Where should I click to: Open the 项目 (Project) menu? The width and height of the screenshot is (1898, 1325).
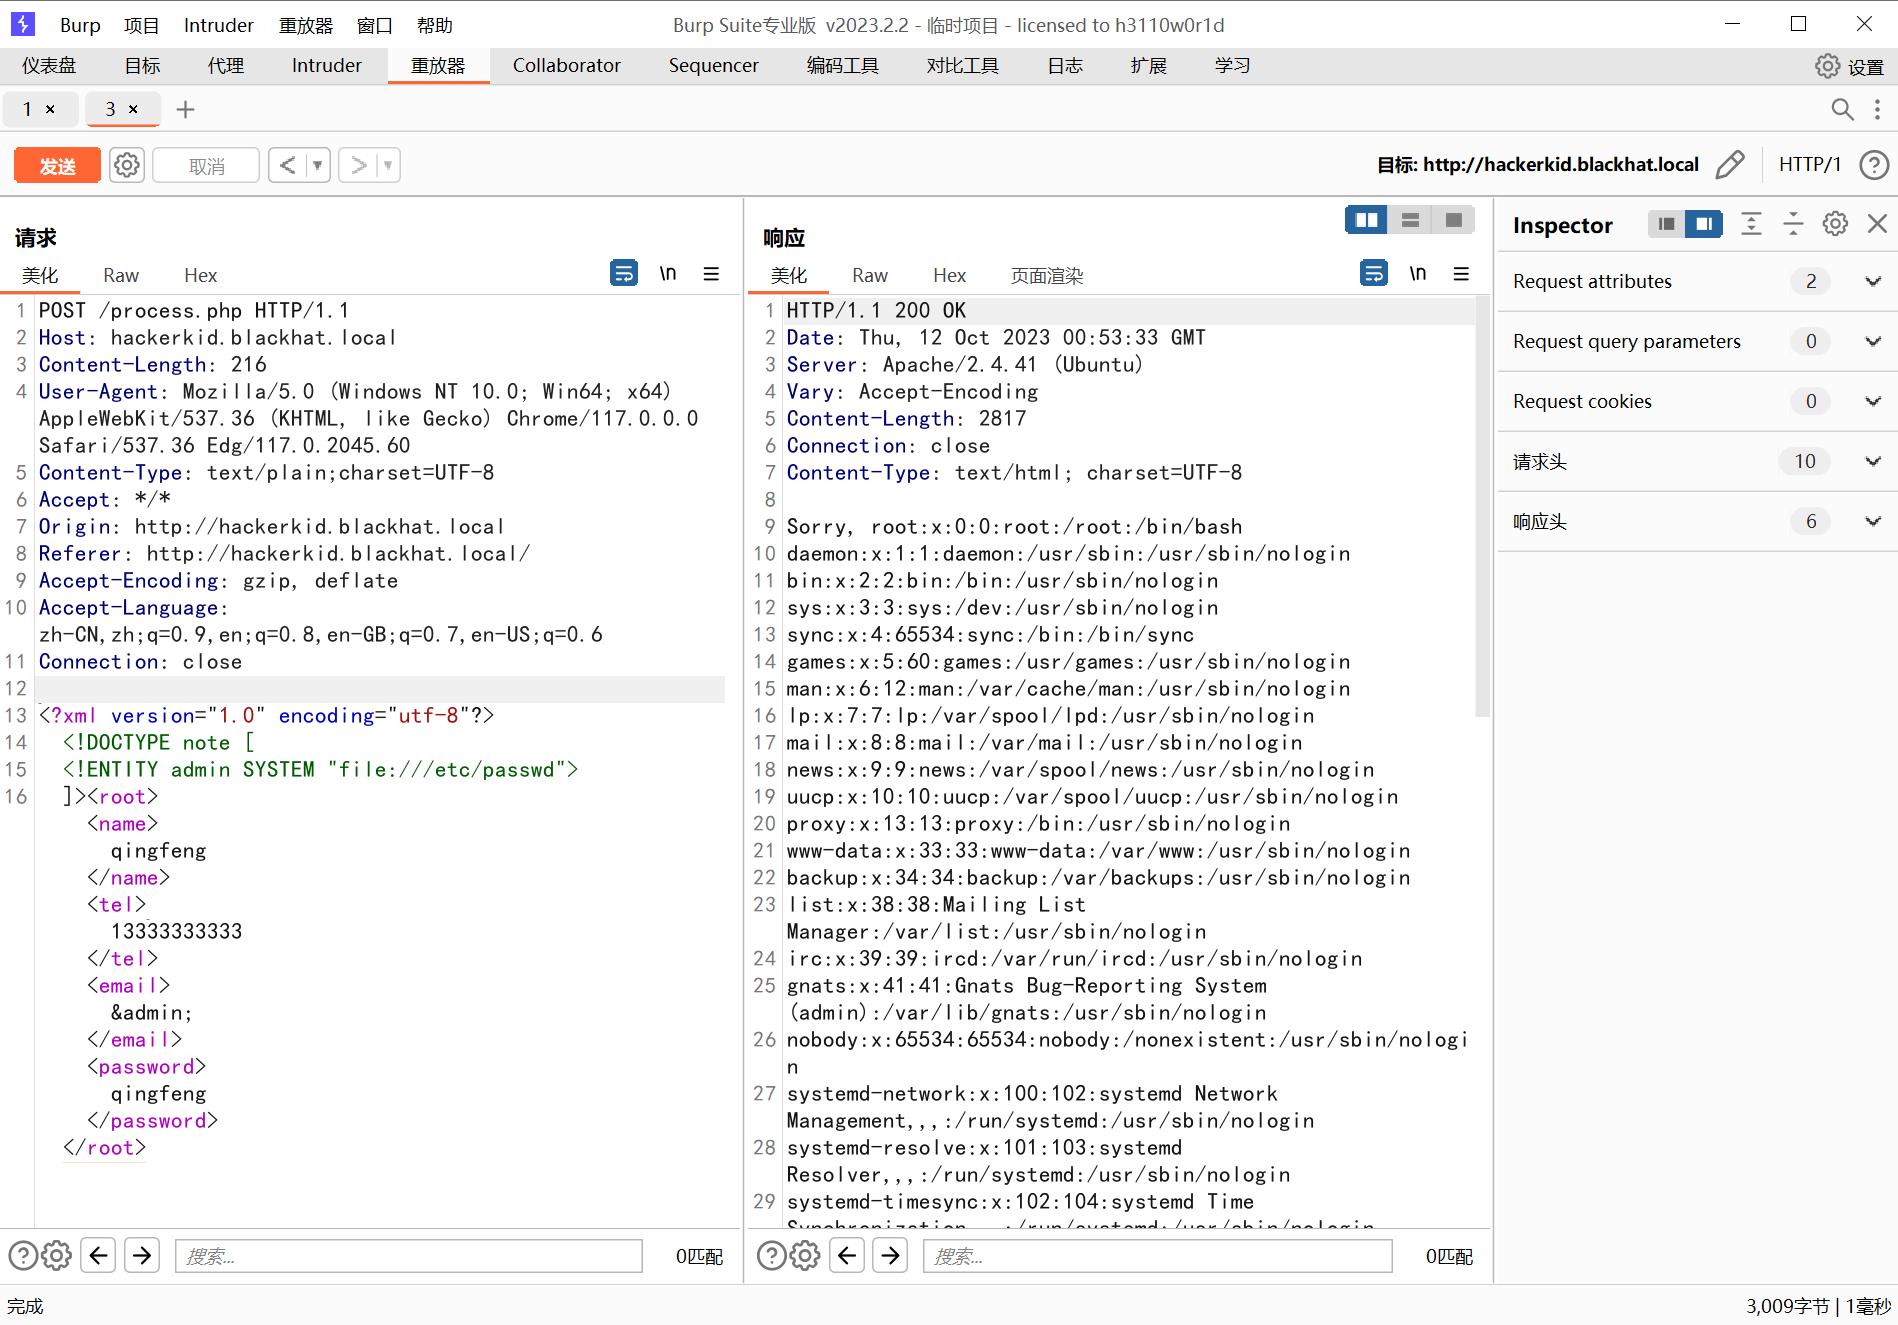tap(141, 25)
